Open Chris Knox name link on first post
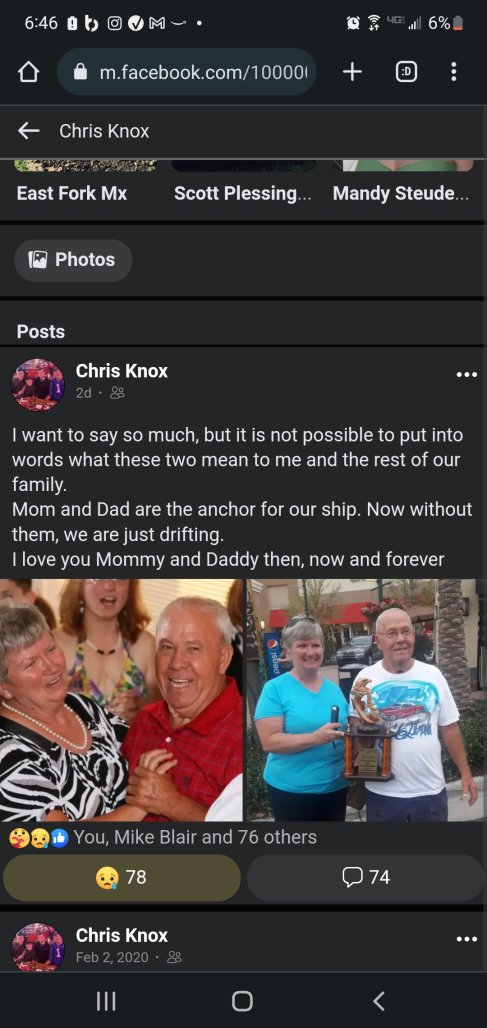 tap(122, 371)
